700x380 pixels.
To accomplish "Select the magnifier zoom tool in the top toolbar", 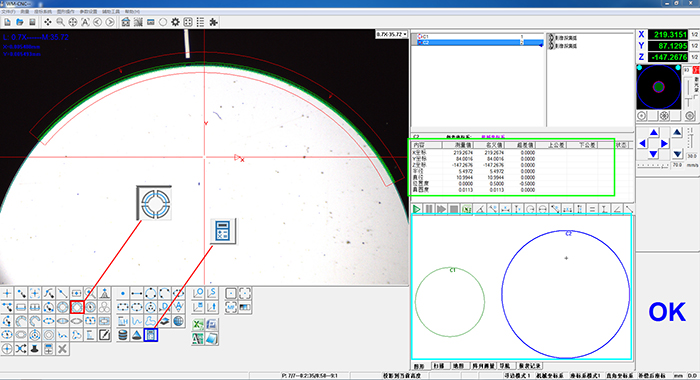I will (60, 22).
